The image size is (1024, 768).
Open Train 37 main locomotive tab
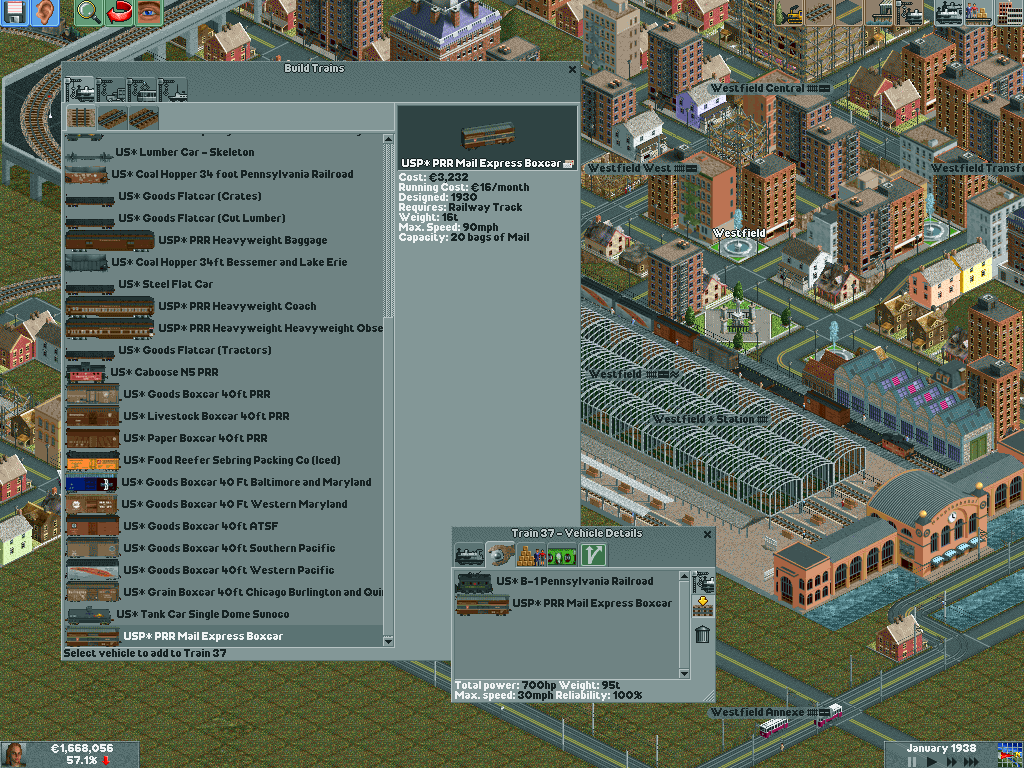(469, 555)
